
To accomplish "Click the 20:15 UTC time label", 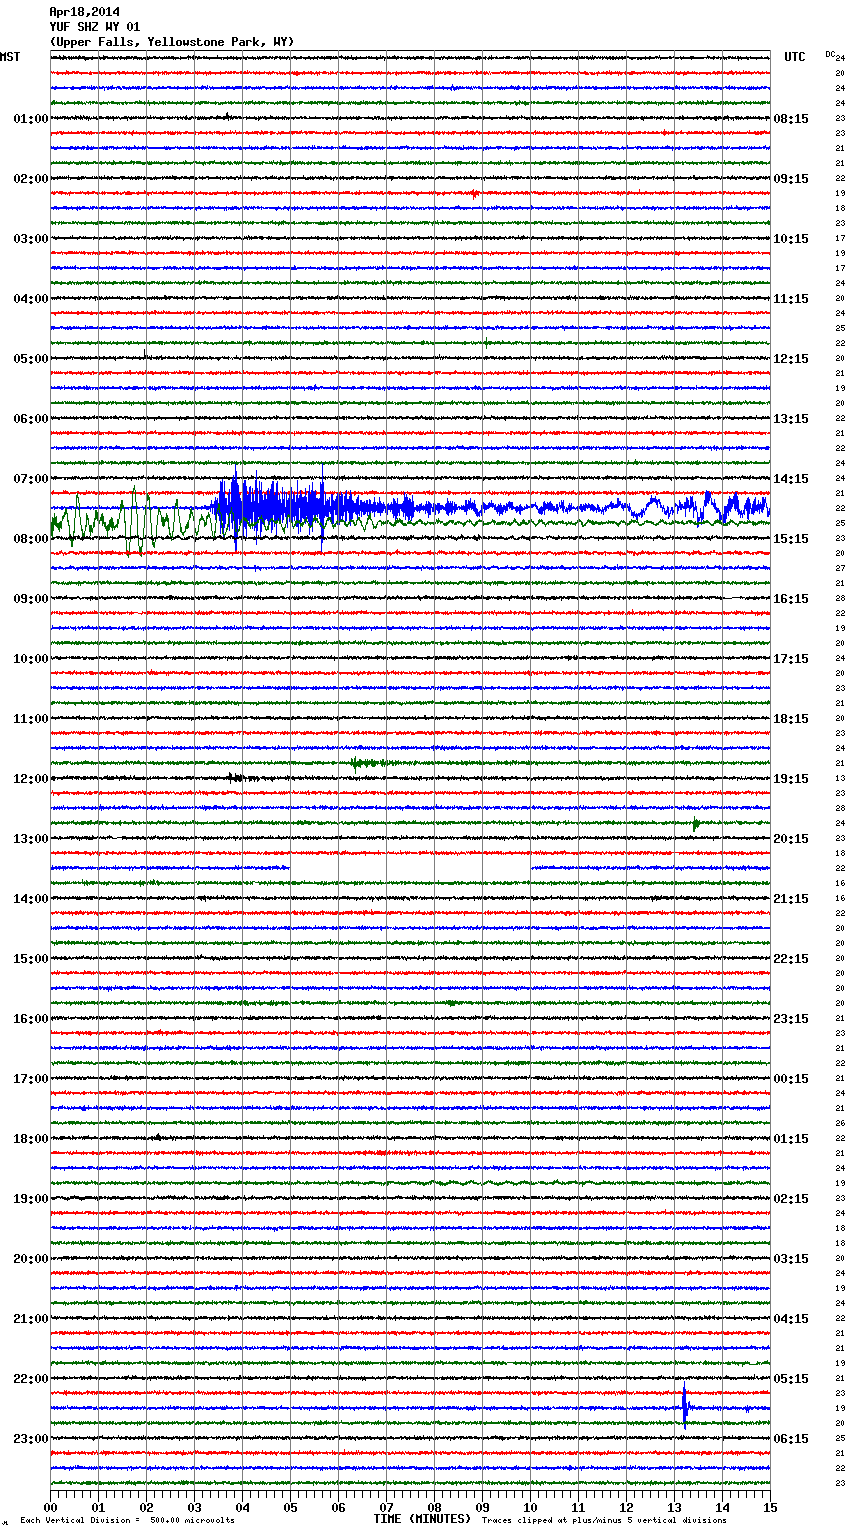I will coord(791,839).
